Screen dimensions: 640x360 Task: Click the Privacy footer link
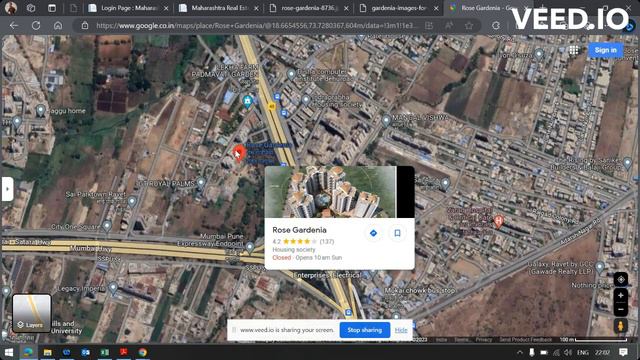(484, 340)
